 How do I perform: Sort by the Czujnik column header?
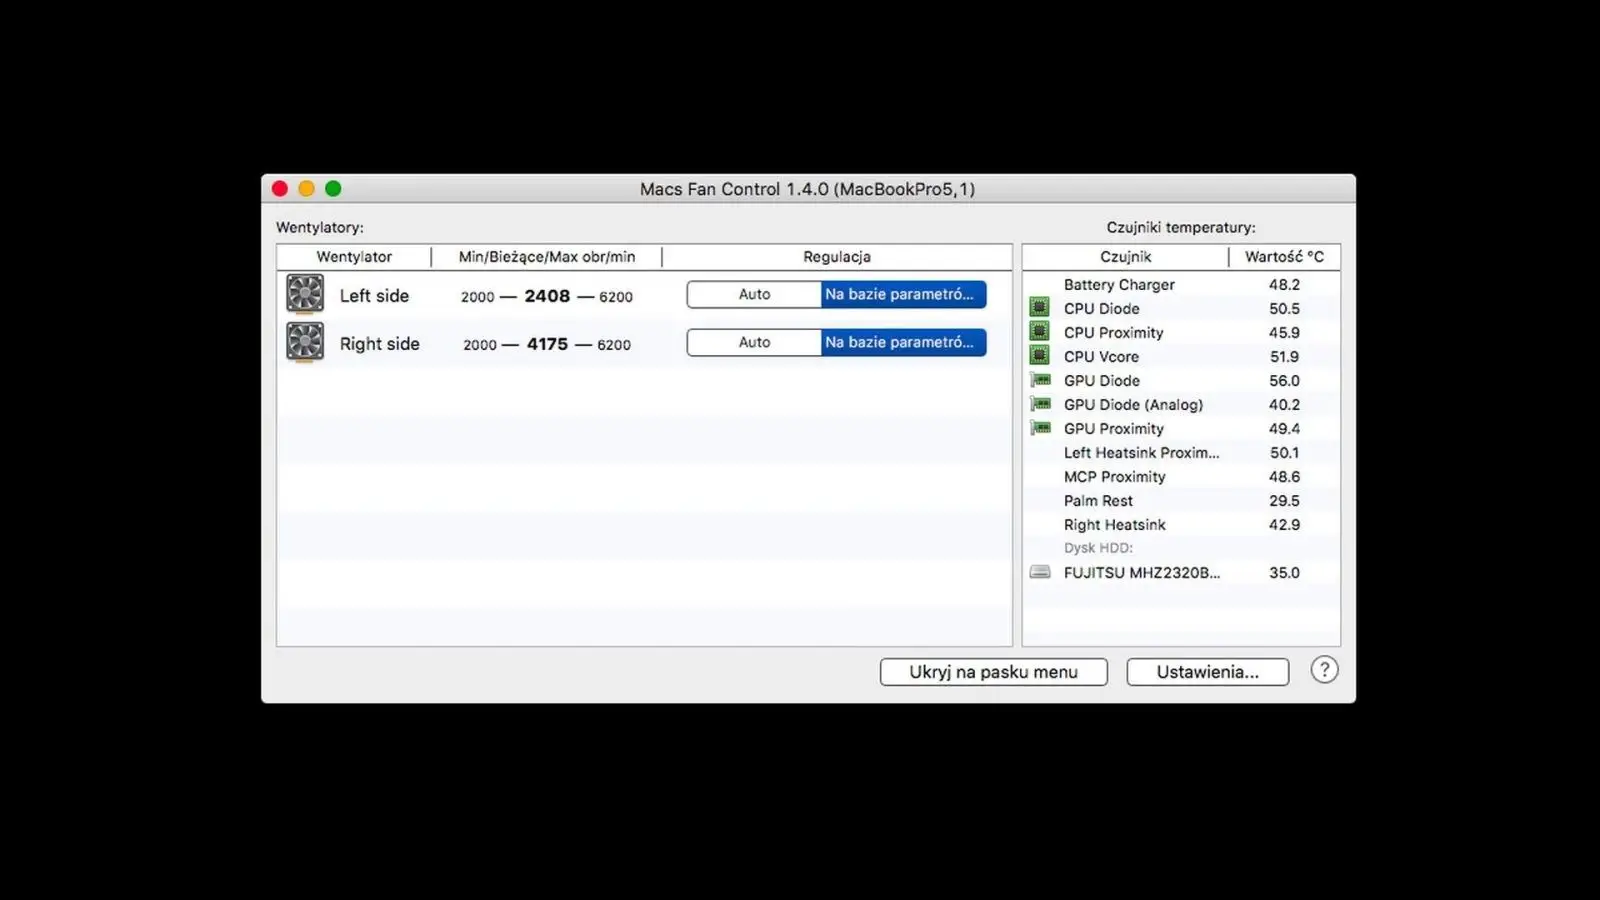[x=1125, y=257]
